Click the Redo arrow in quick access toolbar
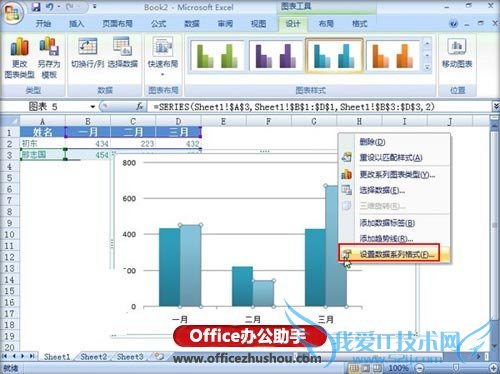The image size is (500, 374). (70, 7)
